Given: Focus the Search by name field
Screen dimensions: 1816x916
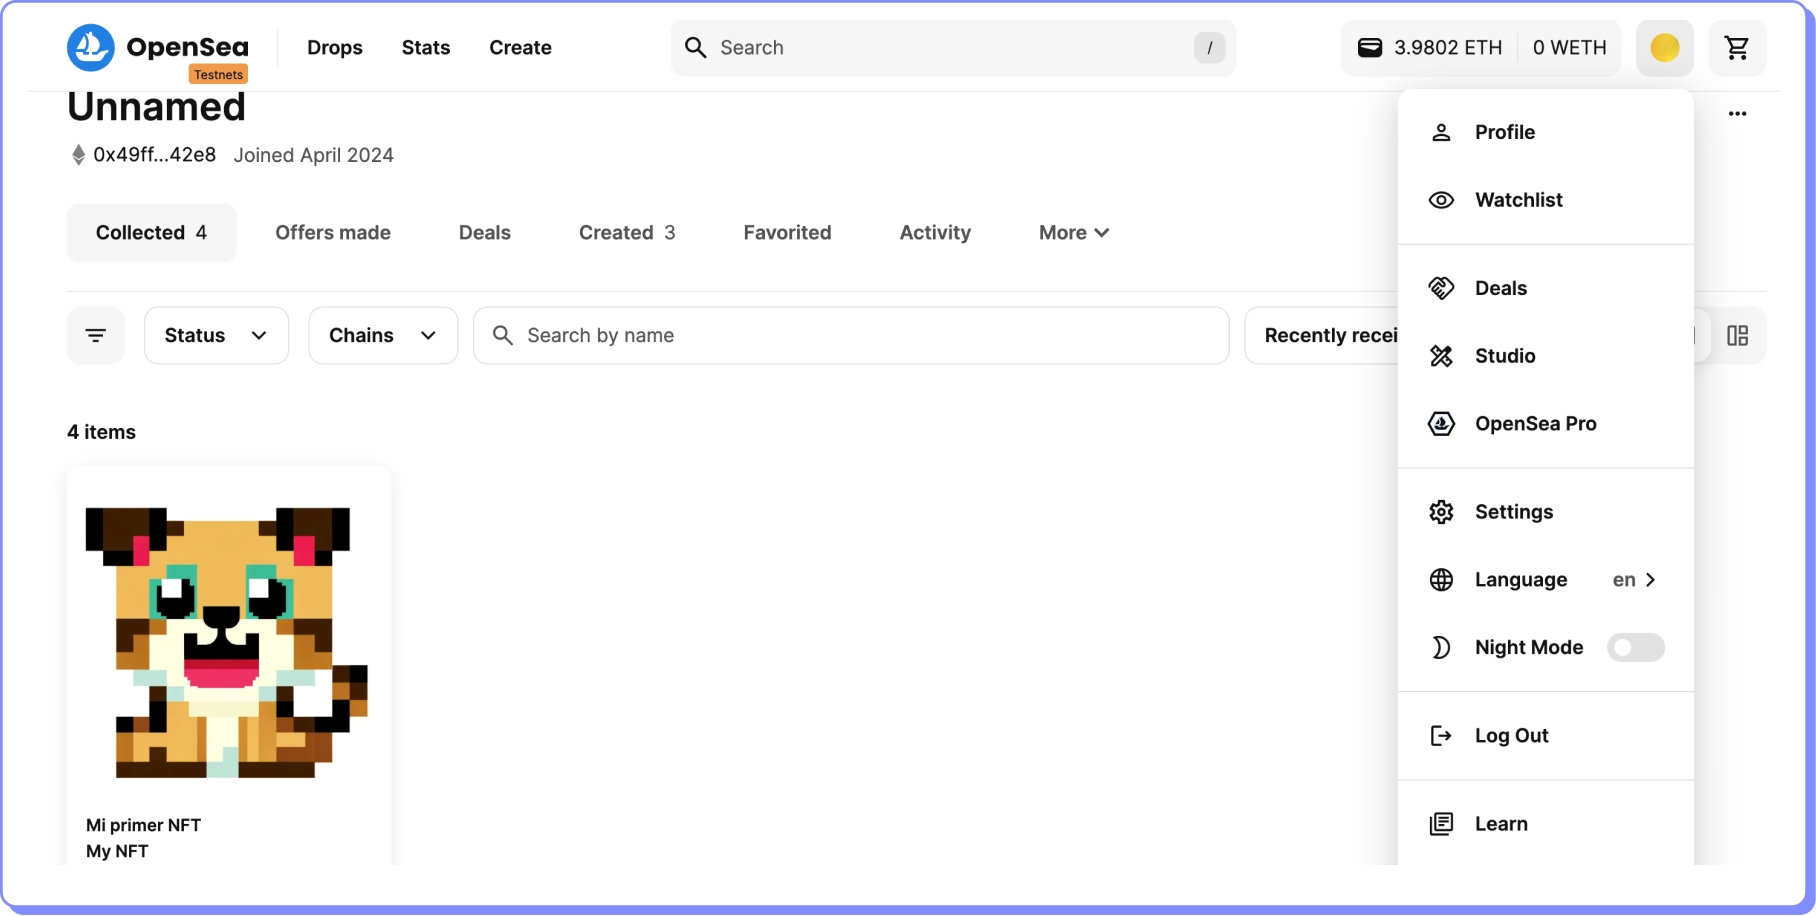Looking at the screenshot, I should (850, 336).
